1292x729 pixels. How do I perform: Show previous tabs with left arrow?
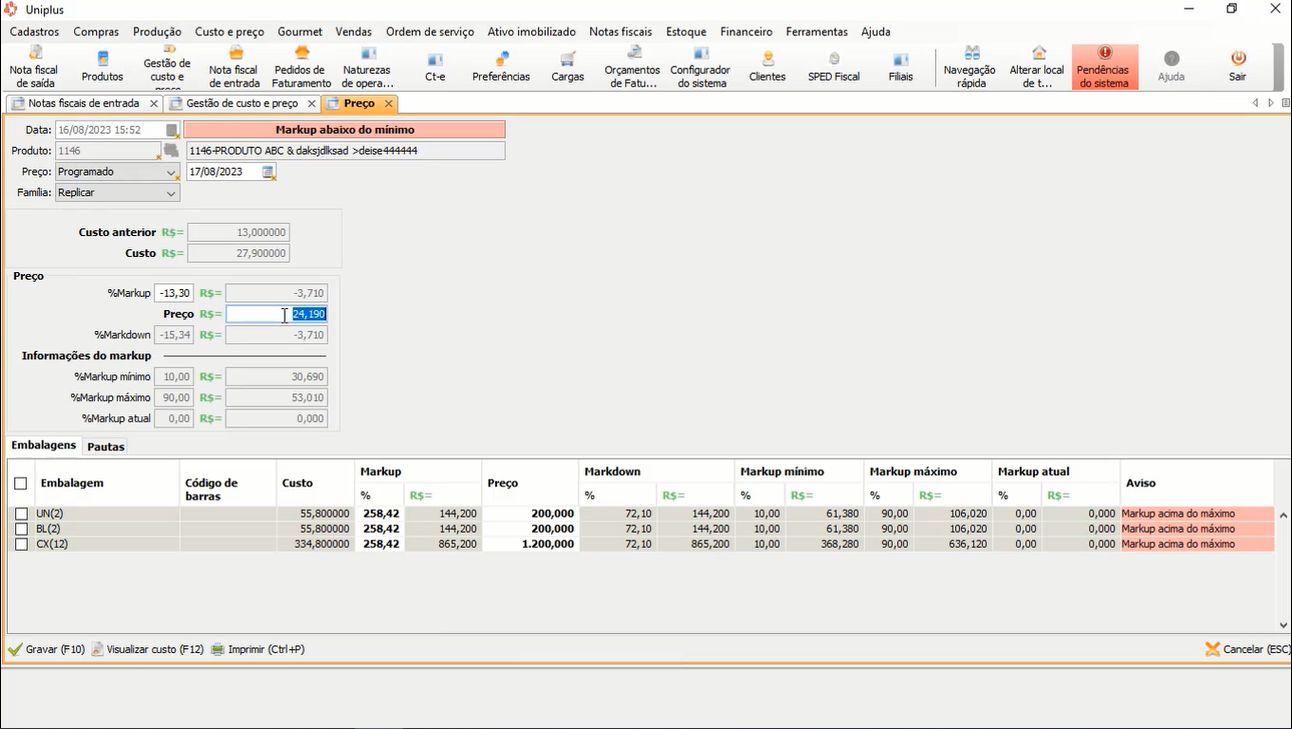1255,103
